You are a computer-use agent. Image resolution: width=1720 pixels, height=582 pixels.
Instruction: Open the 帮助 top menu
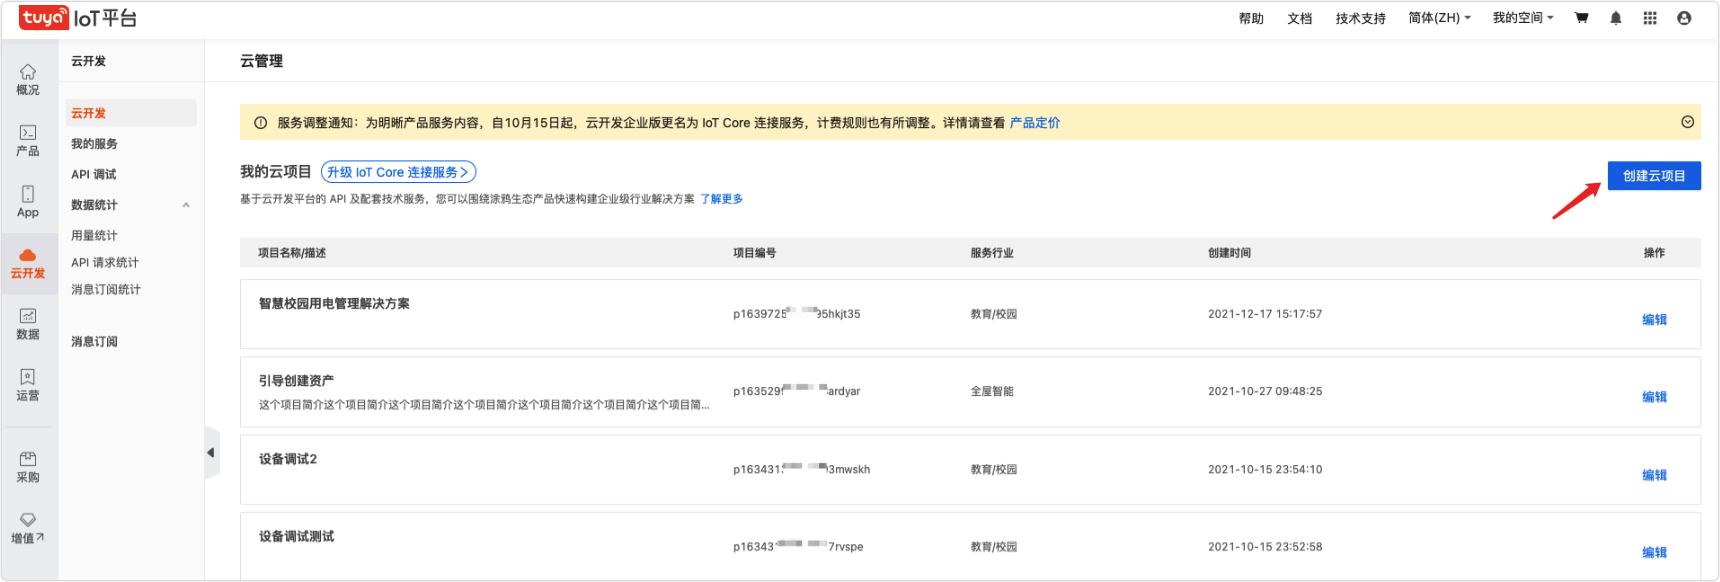click(1251, 18)
